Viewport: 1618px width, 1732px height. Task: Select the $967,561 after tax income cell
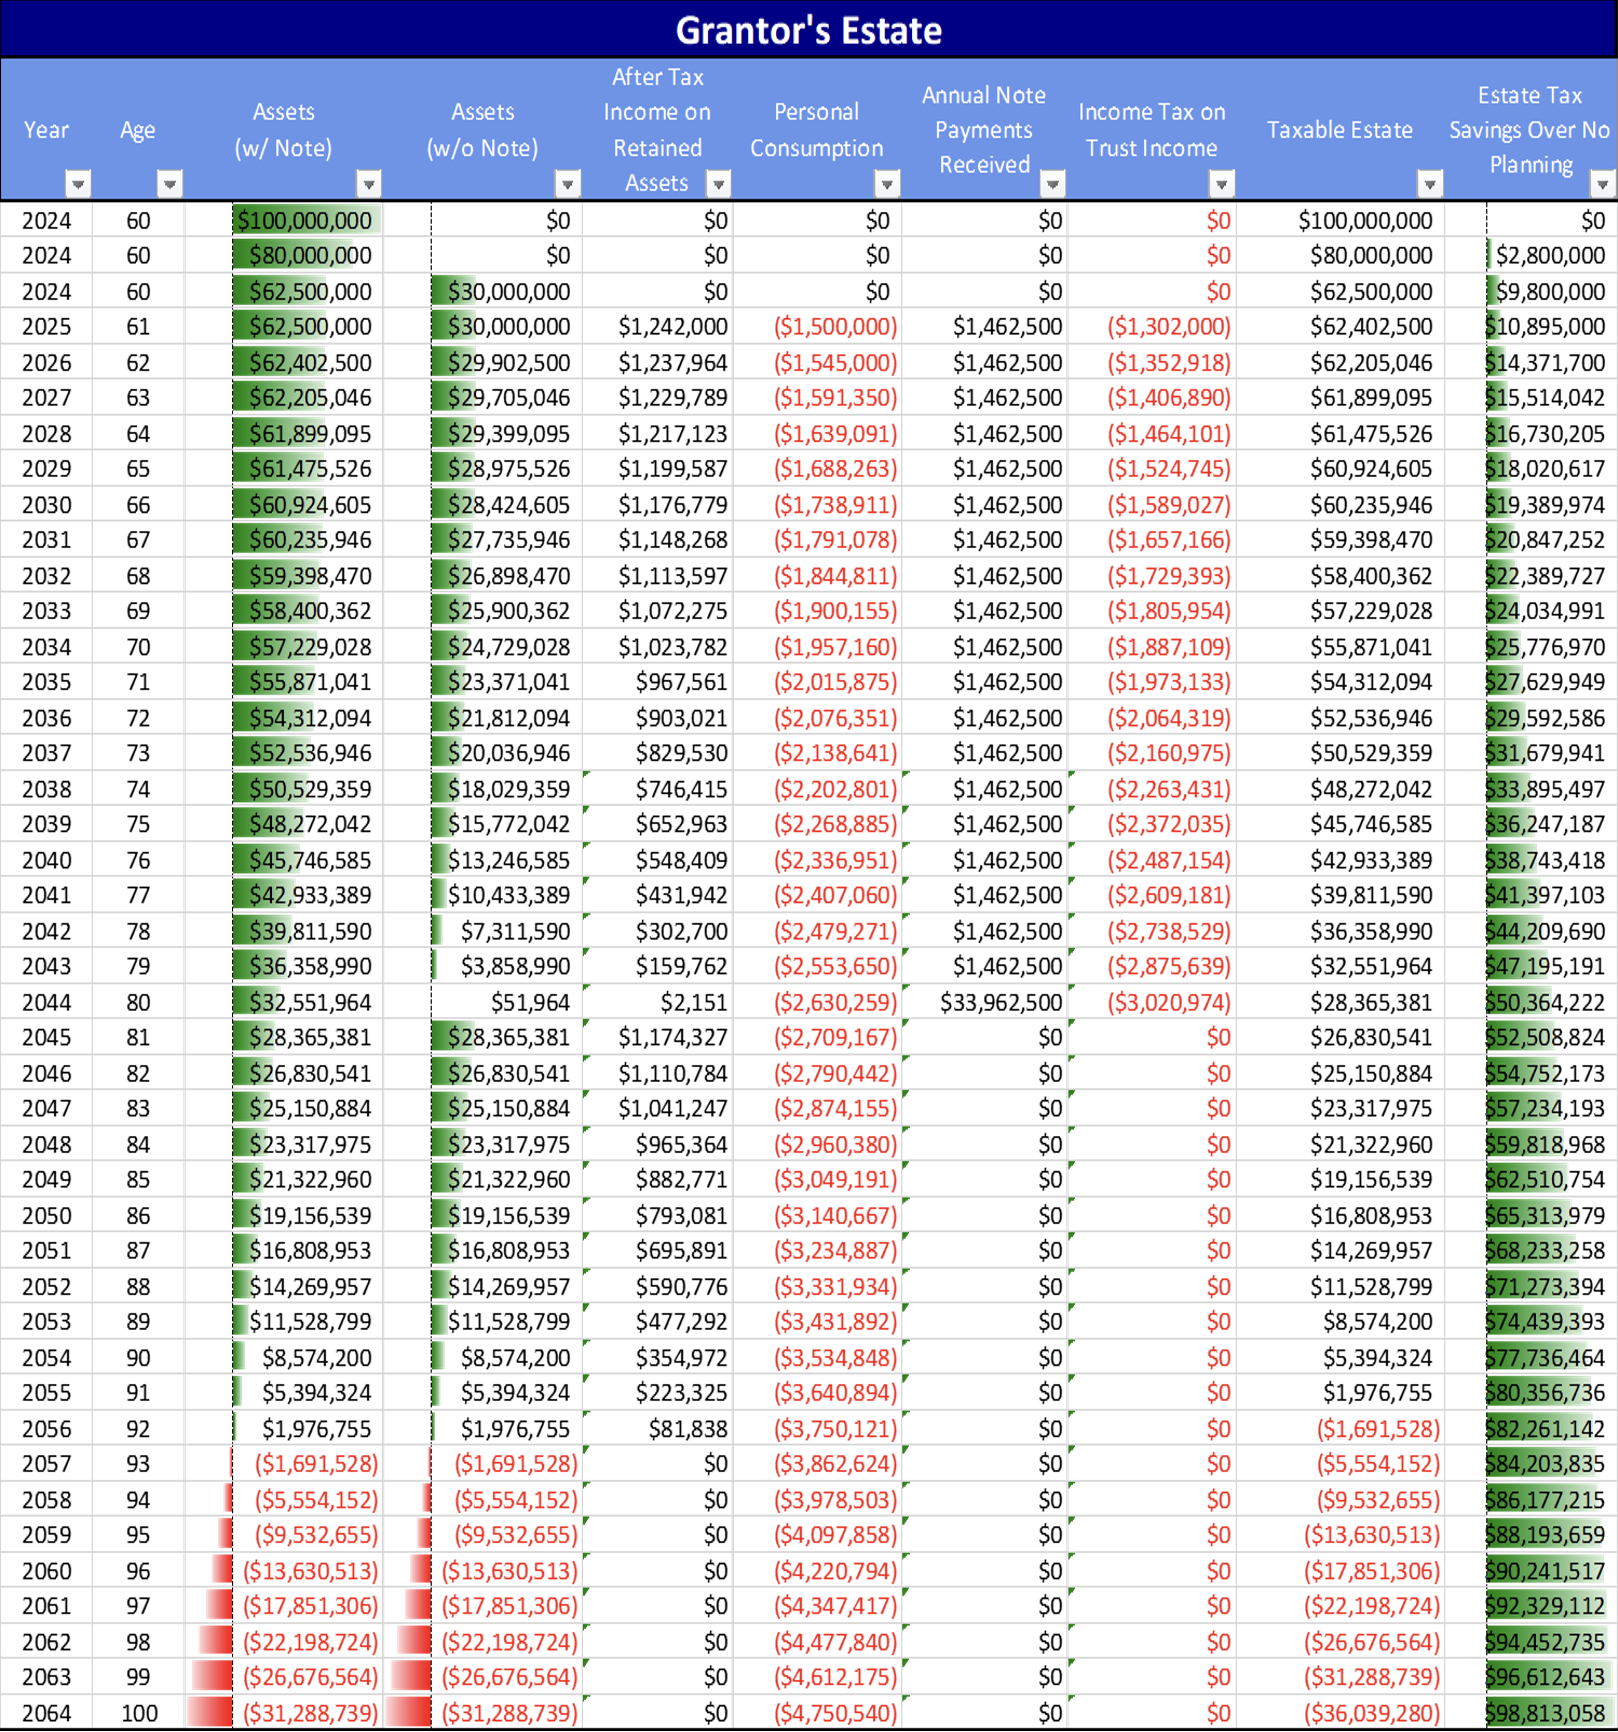pyautogui.click(x=657, y=683)
